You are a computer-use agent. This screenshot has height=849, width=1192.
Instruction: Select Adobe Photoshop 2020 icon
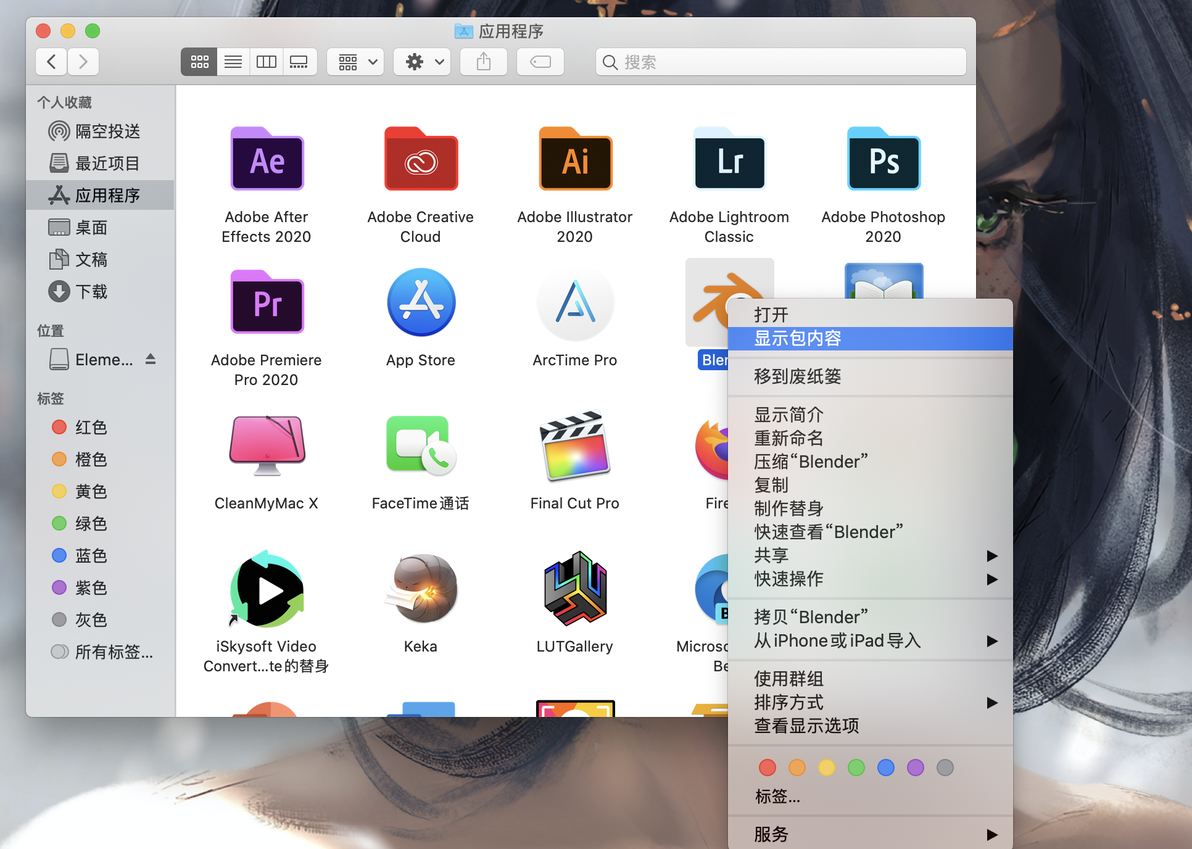click(883, 159)
